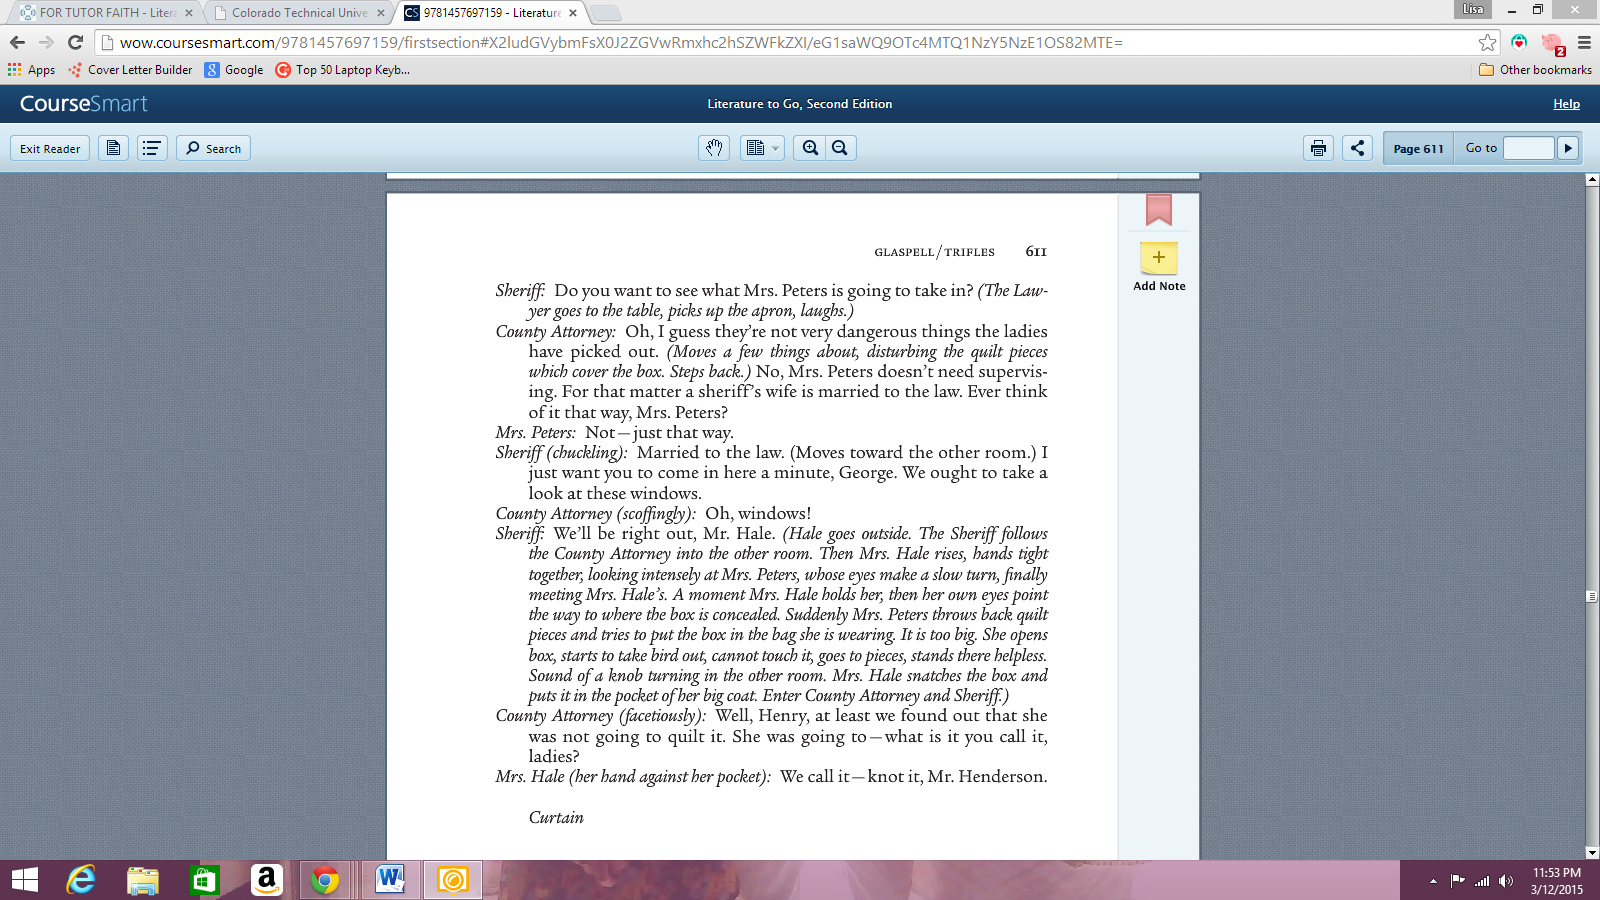
Task: Click the CourseSmart logo
Action: pos(84,104)
